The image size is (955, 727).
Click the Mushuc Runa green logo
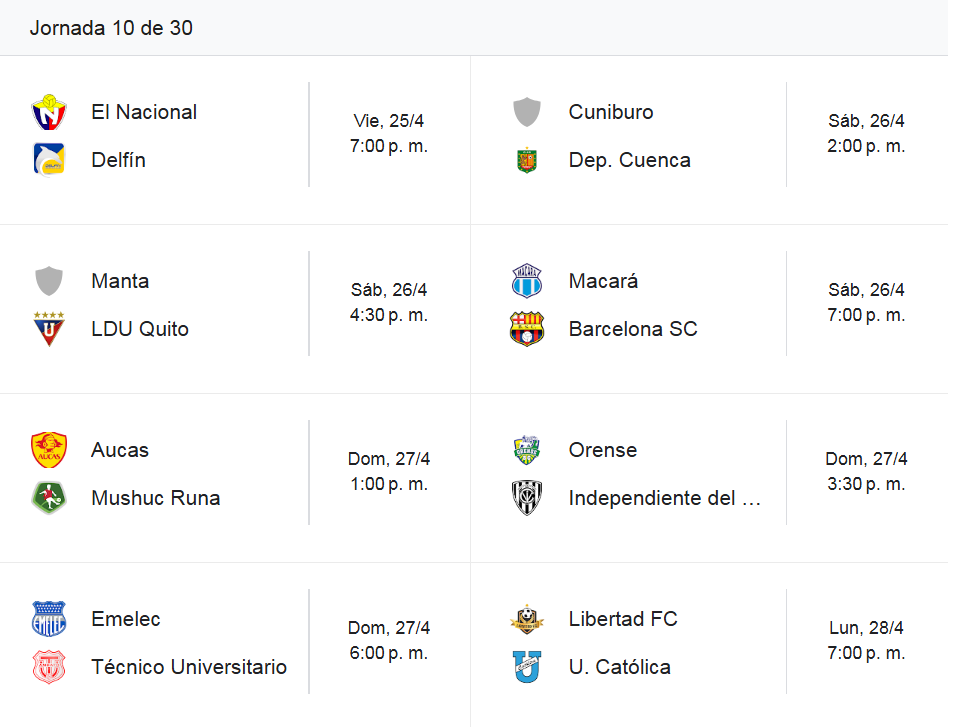coord(49,498)
